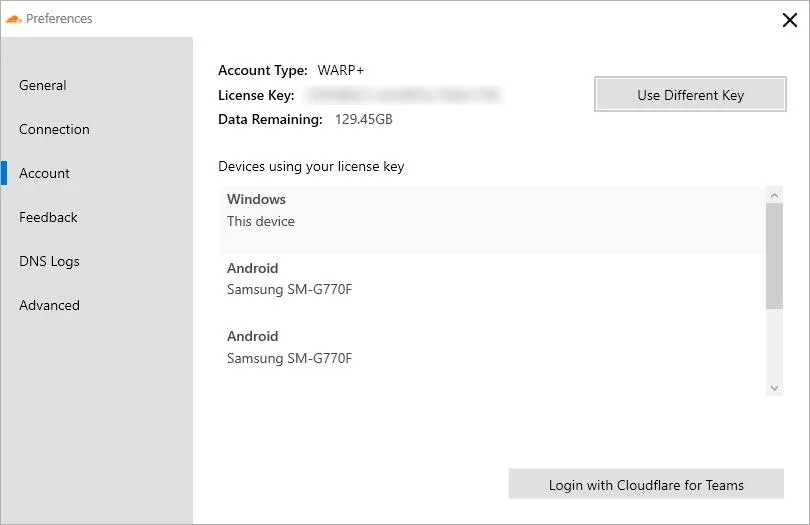View the DNS Logs tab
This screenshot has height=525, width=810.
pos(49,262)
